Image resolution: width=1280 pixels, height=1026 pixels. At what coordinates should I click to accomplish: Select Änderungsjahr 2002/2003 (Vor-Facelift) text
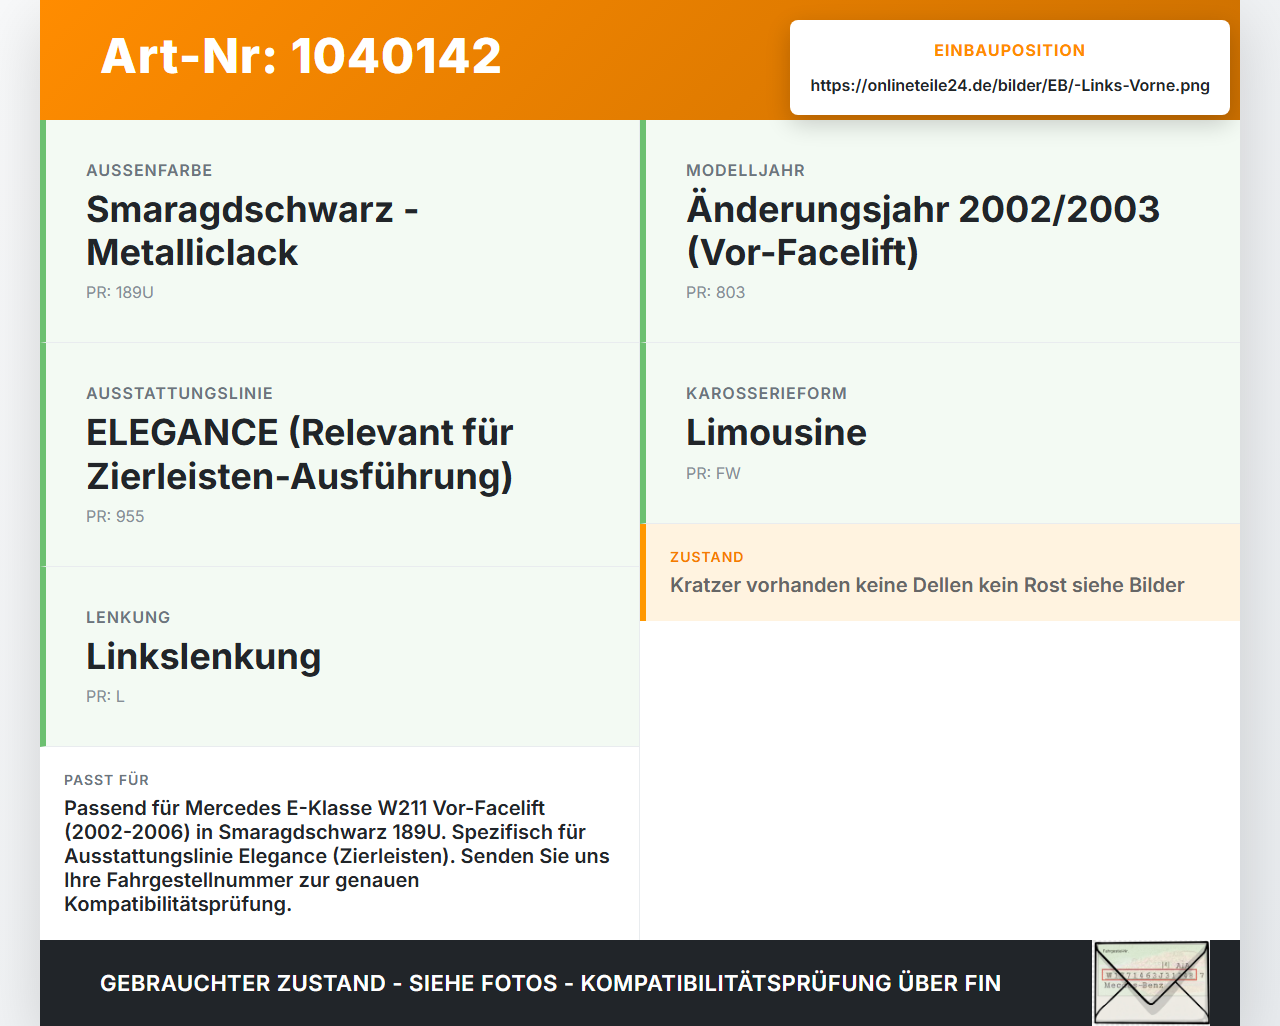click(x=923, y=231)
